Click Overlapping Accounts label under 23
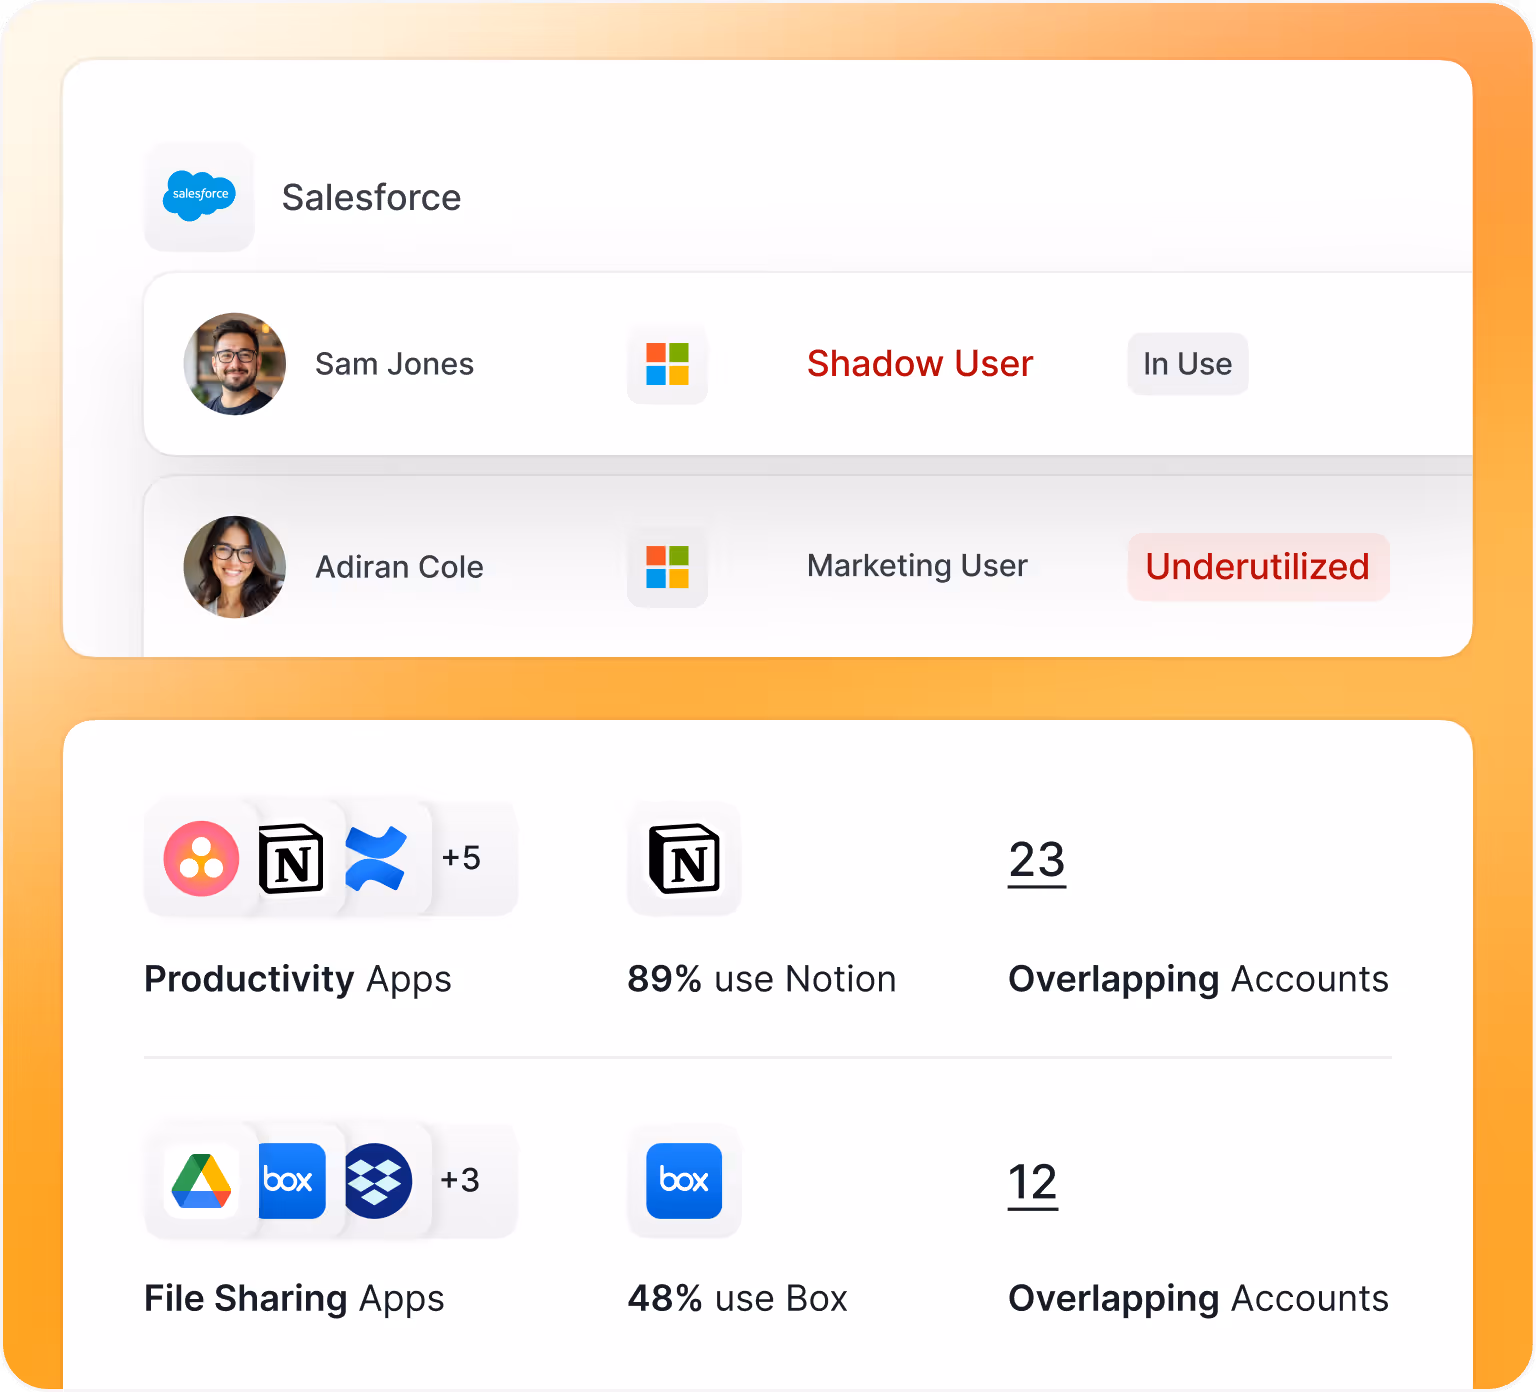The image size is (1536, 1392). click(x=1198, y=979)
